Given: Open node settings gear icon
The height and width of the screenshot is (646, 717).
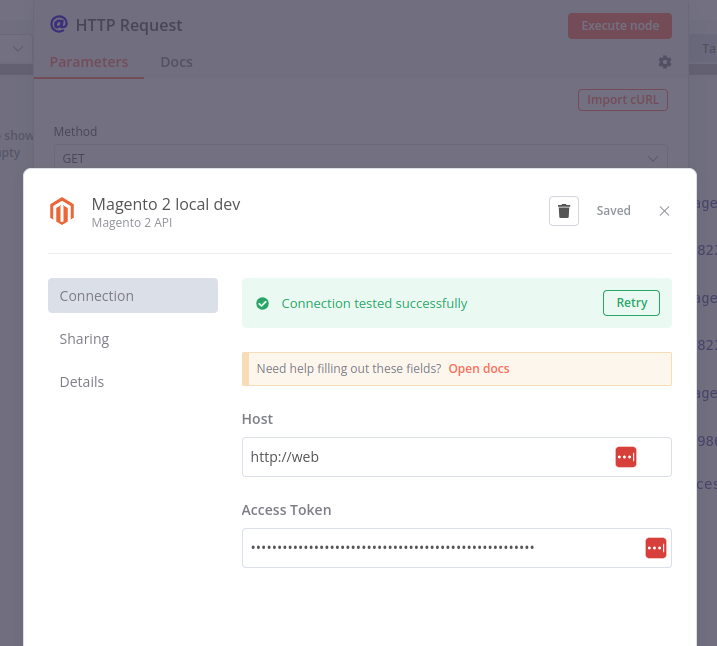Looking at the screenshot, I should (664, 62).
